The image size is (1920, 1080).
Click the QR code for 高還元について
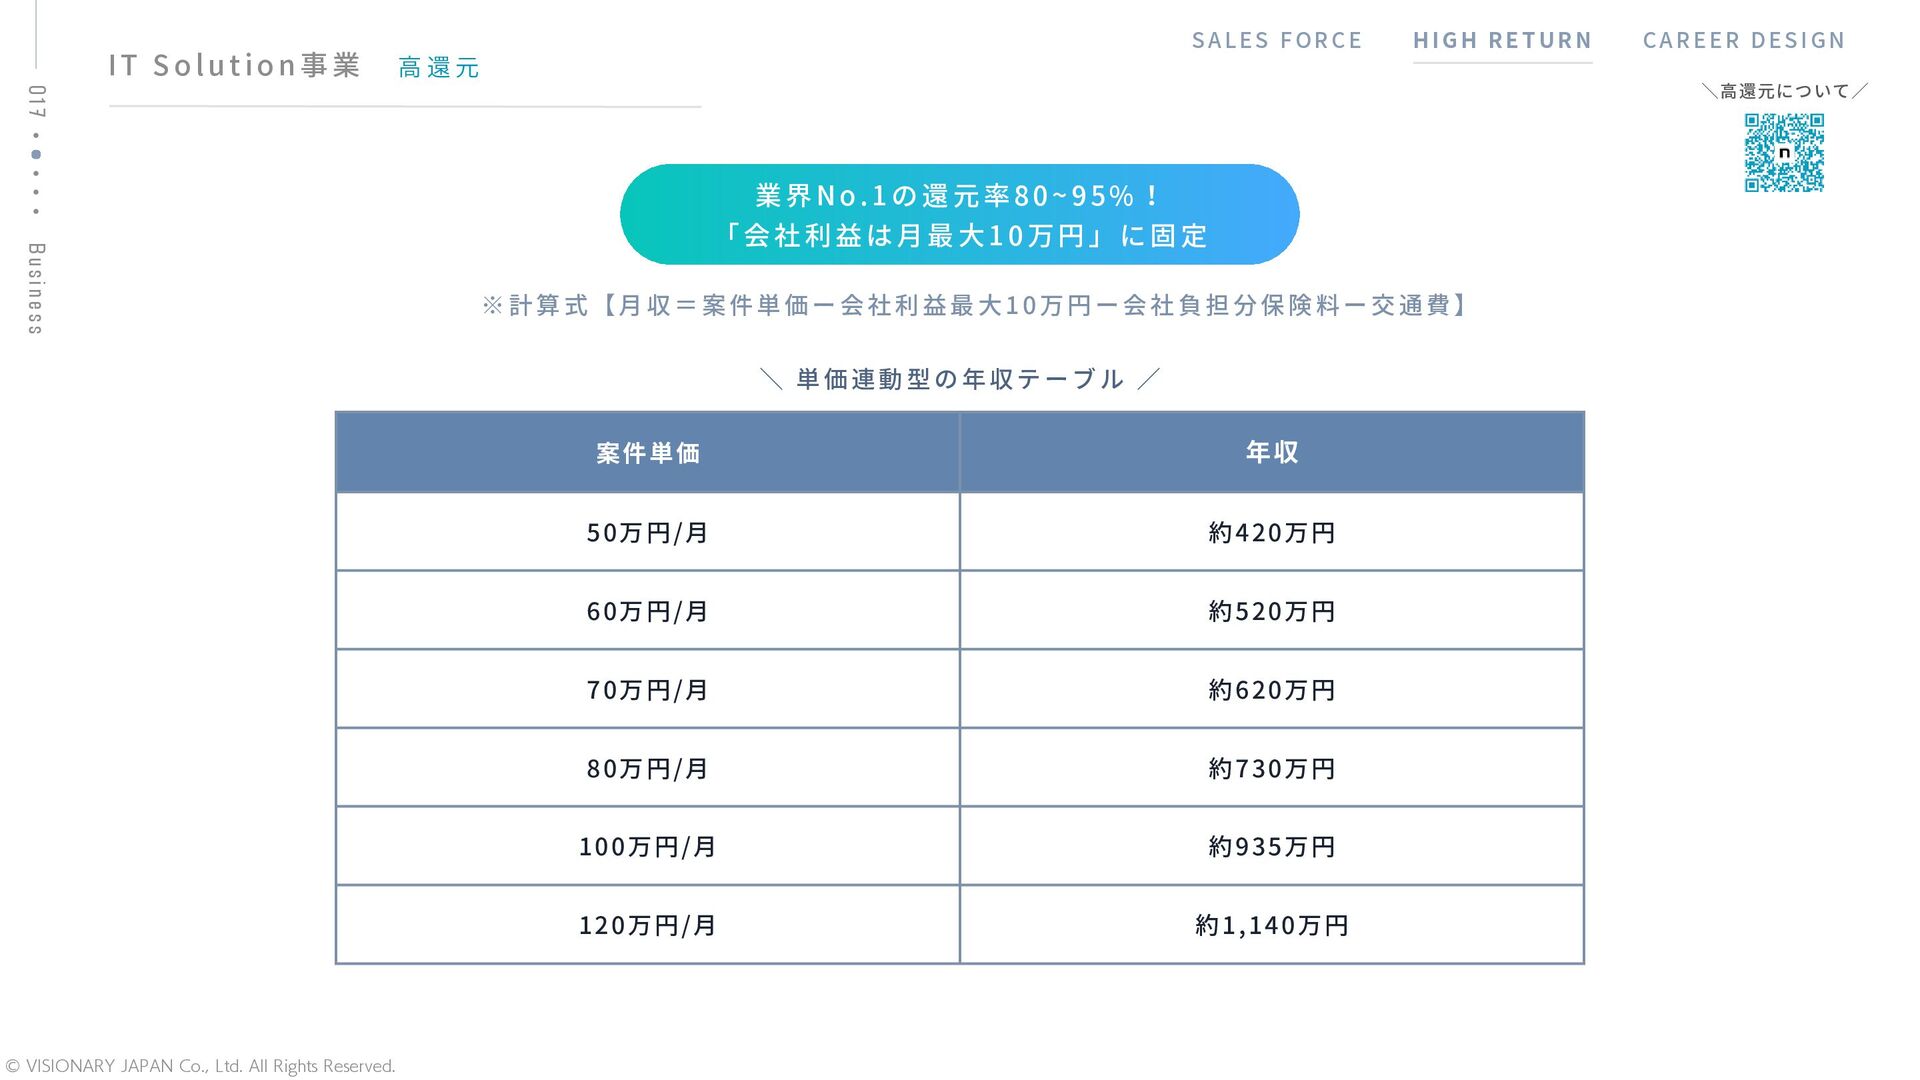[1784, 152]
